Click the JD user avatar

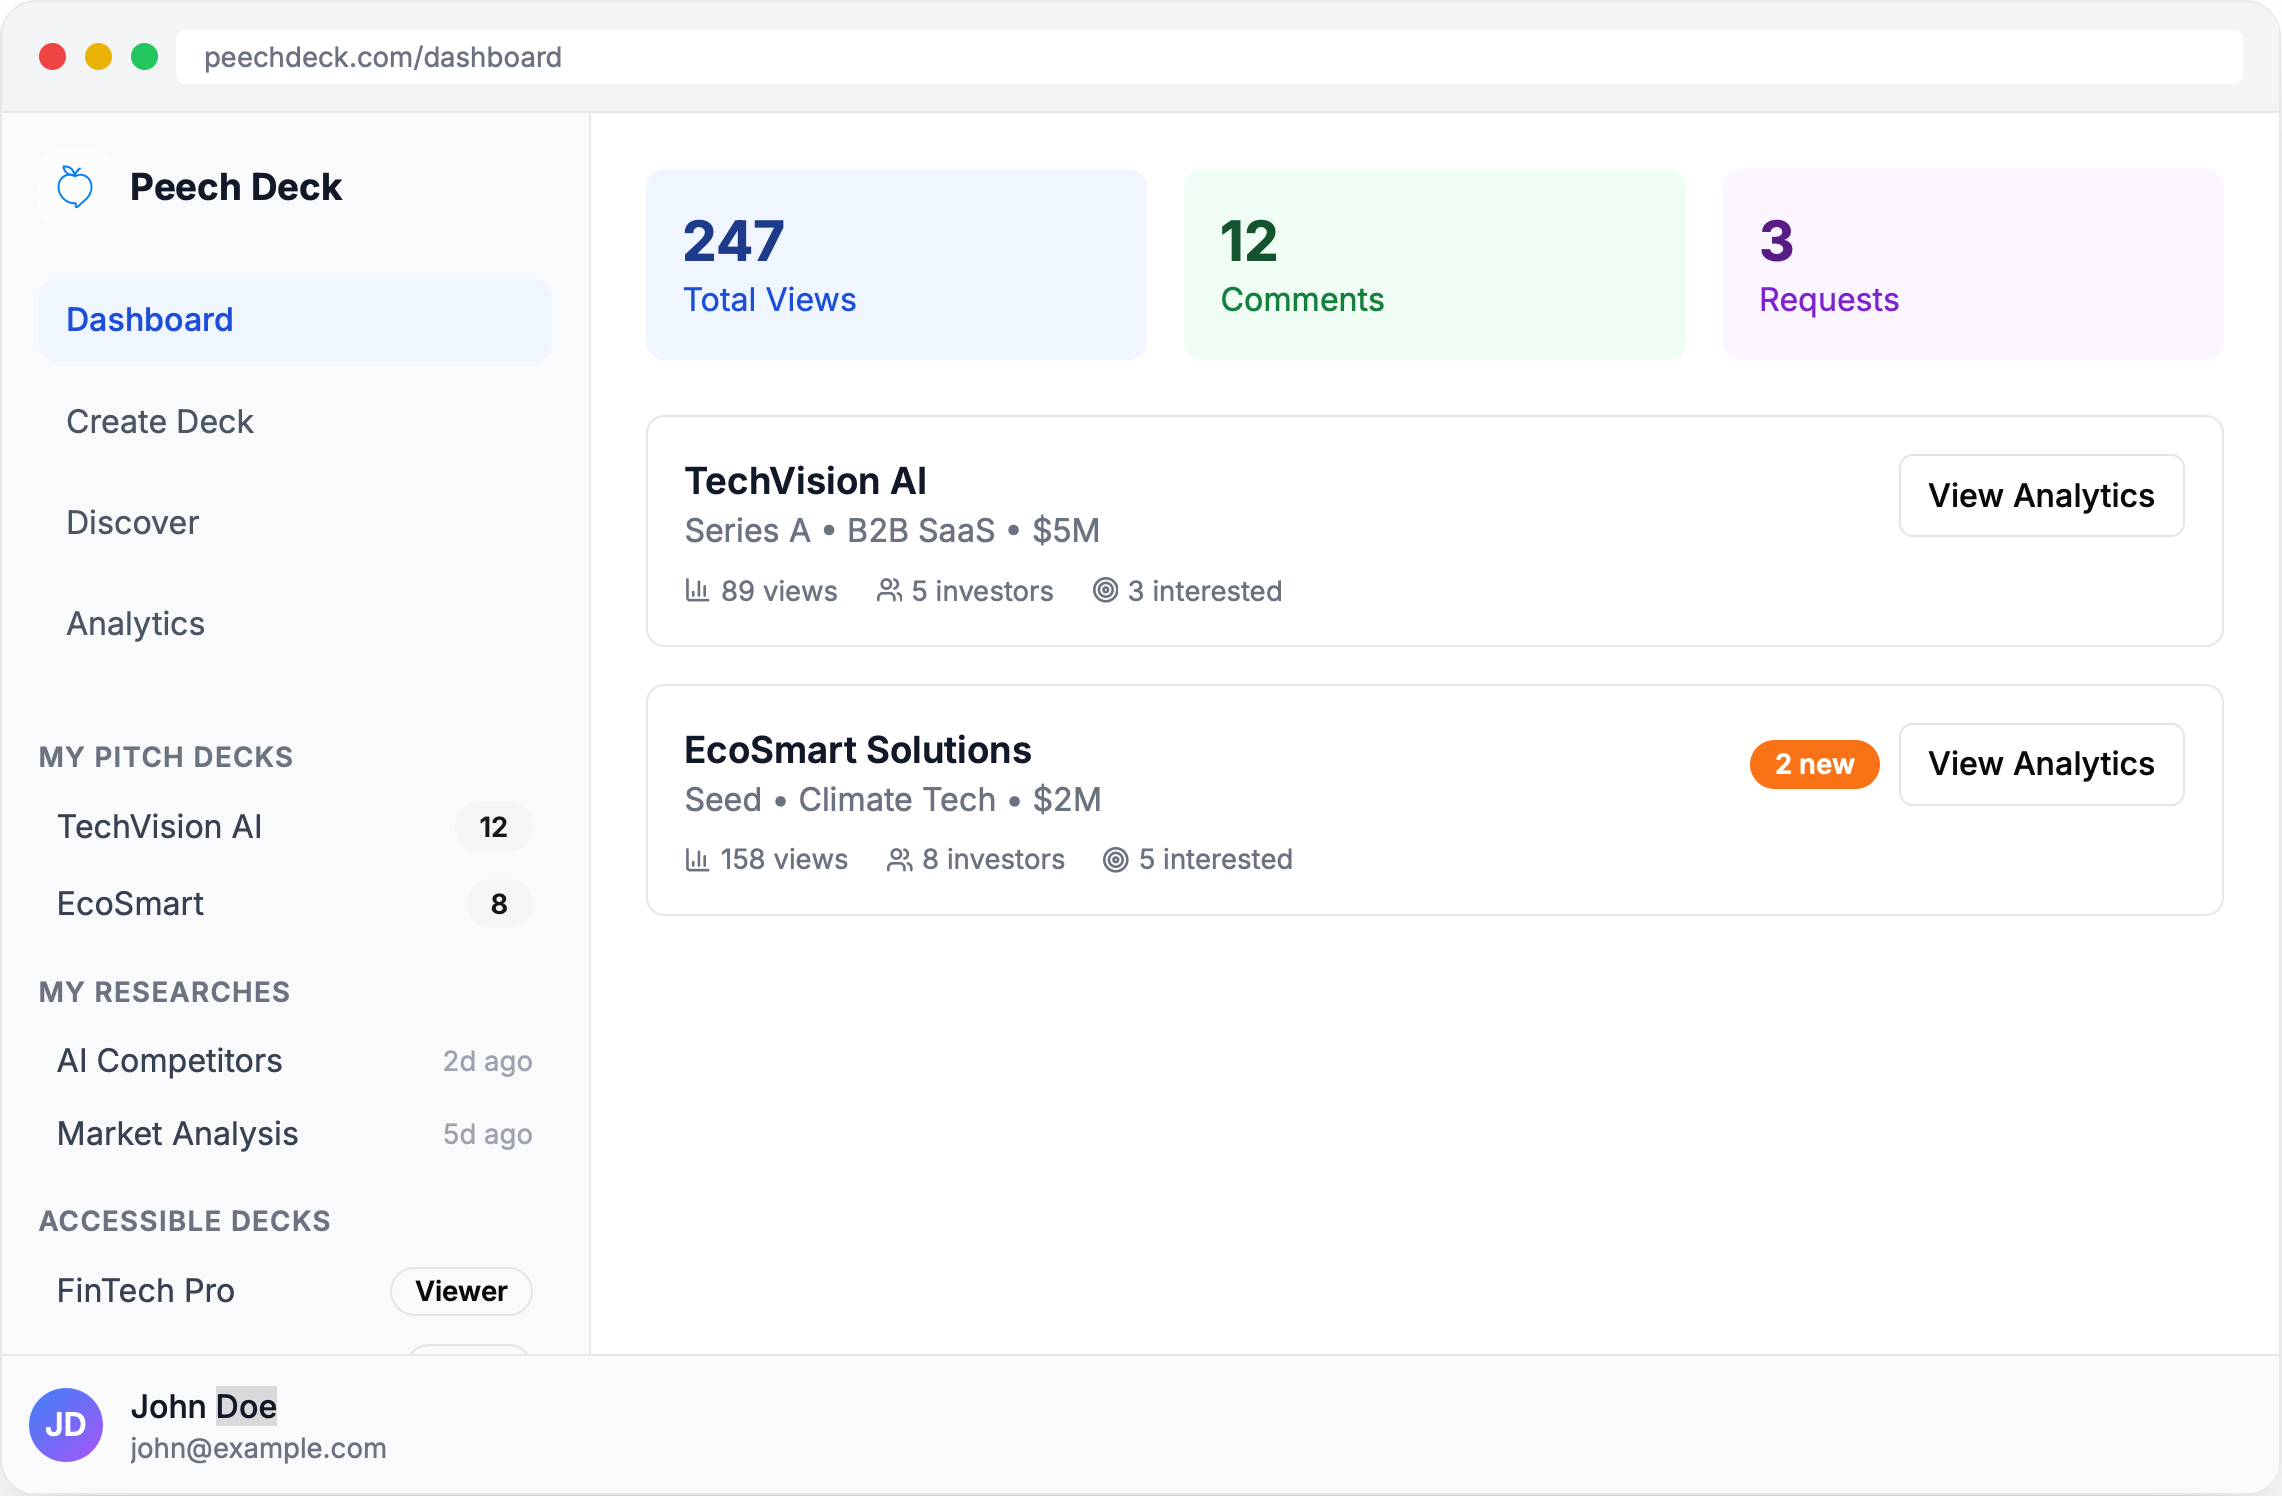tap(66, 1425)
